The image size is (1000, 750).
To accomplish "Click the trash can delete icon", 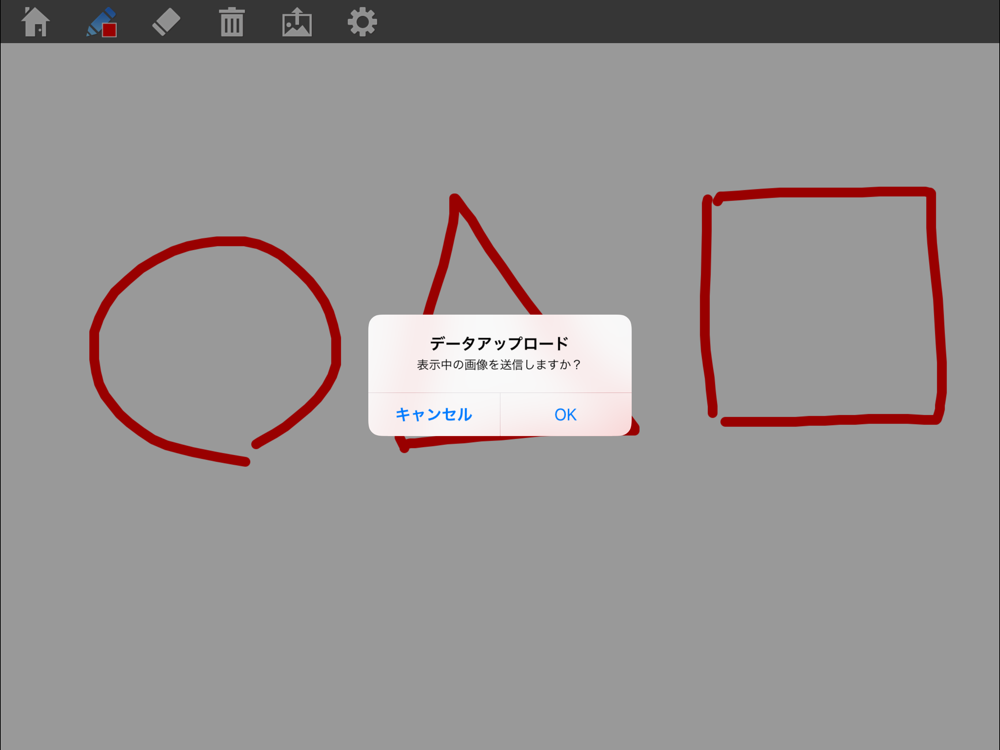I will click(x=232, y=22).
